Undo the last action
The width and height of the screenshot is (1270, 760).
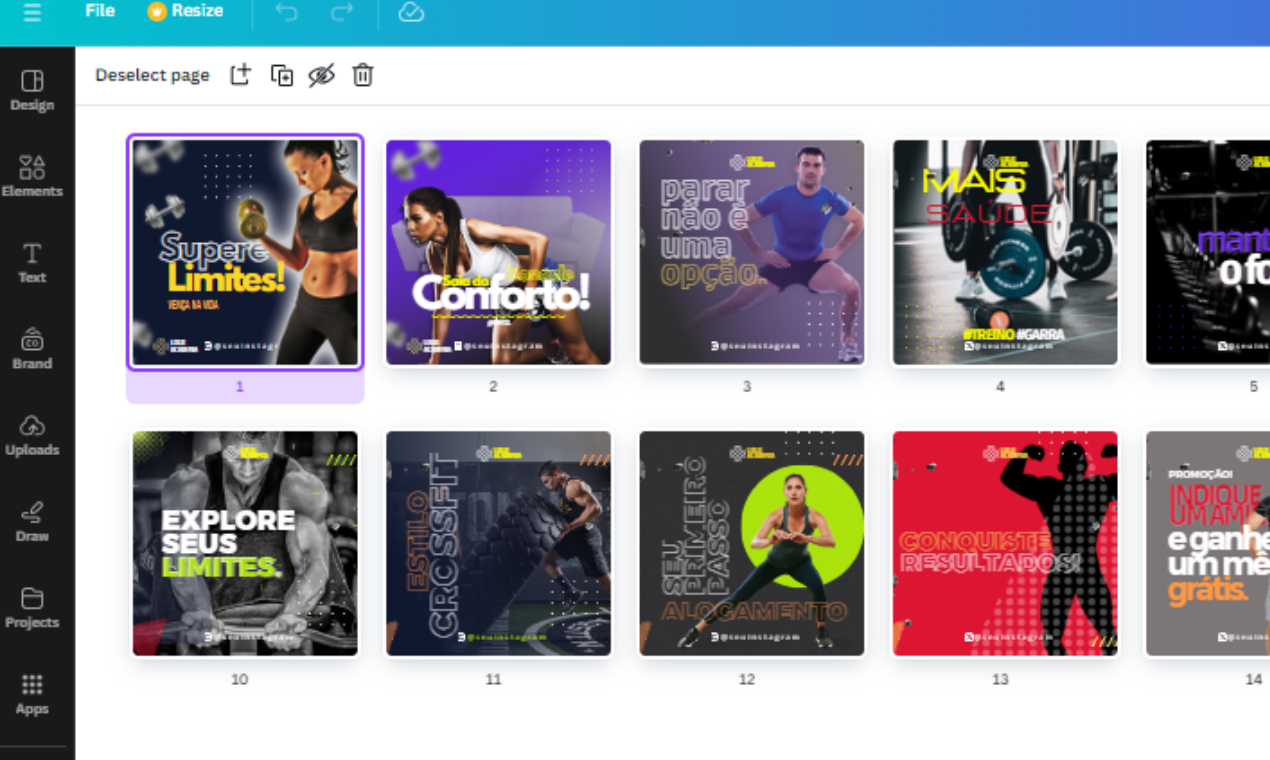(x=286, y=12)
